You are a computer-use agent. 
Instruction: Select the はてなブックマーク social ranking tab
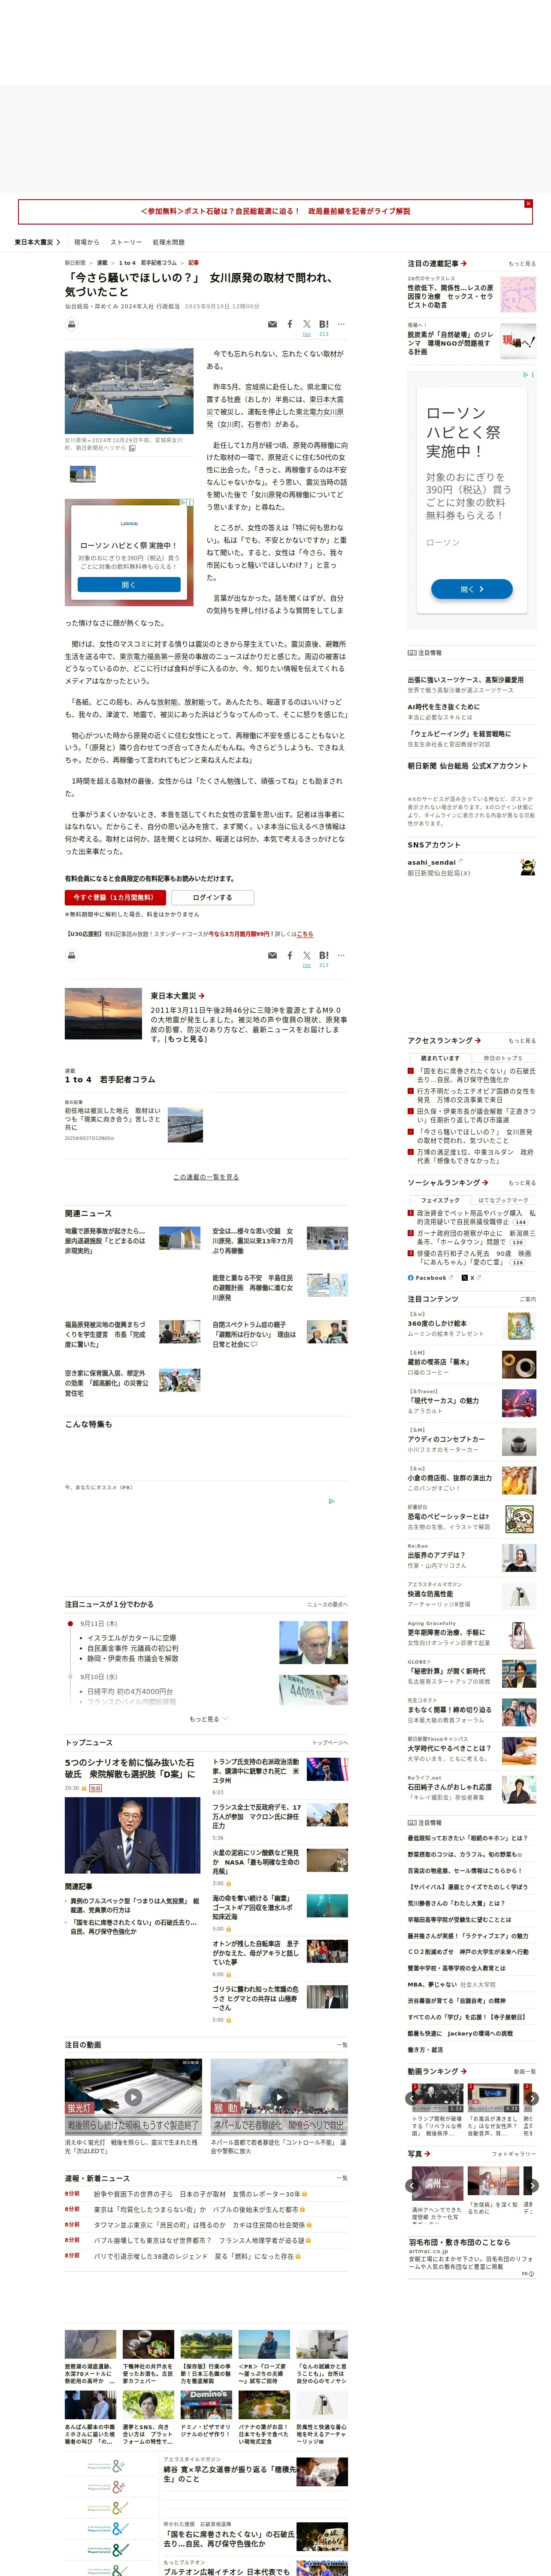point(503,1200)
